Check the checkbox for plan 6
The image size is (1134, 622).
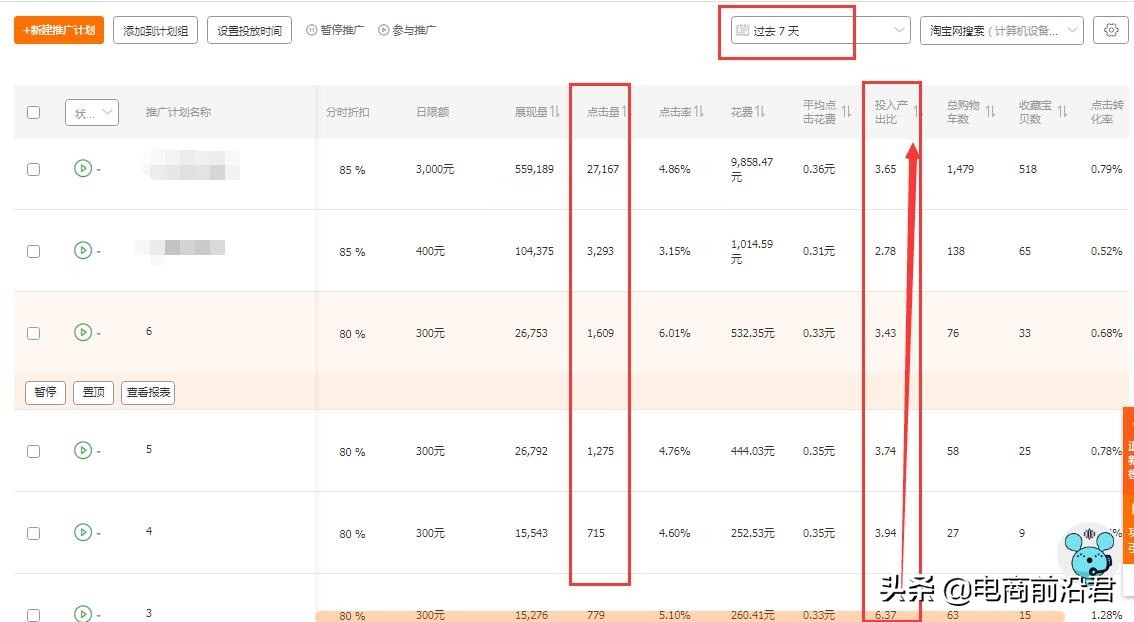tap(33, 333)
